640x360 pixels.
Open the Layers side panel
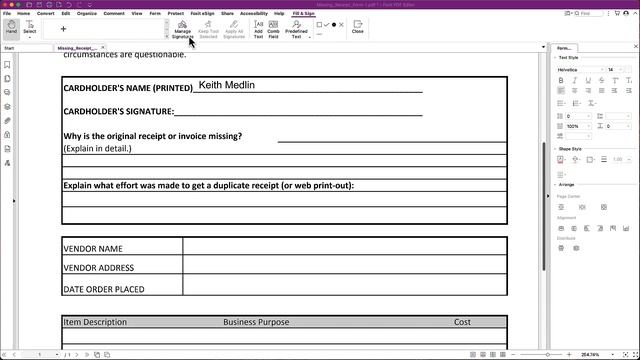pyautogui.click(x=7, y=107)
